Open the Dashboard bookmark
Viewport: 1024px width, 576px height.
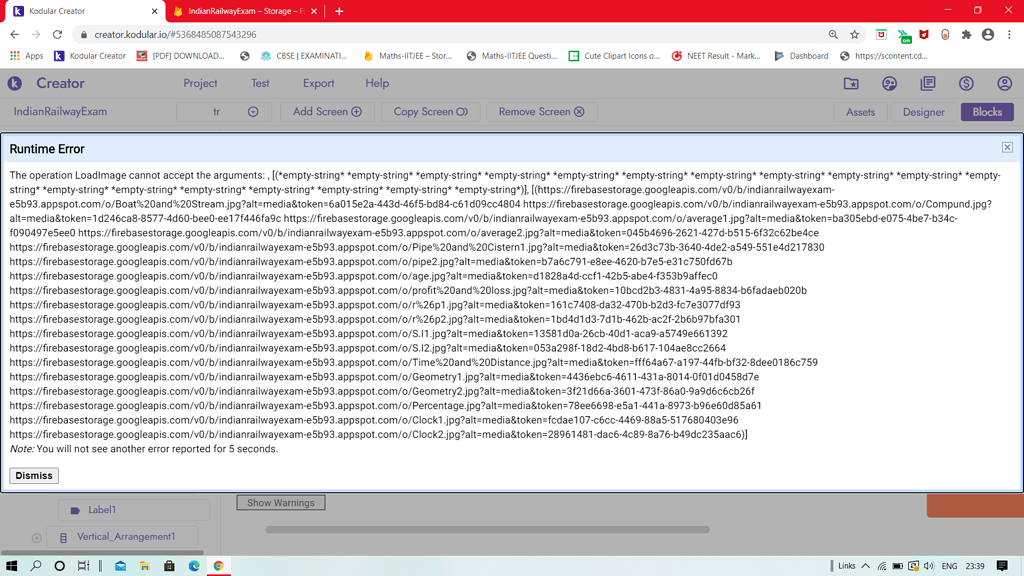[x=801, y=56]
